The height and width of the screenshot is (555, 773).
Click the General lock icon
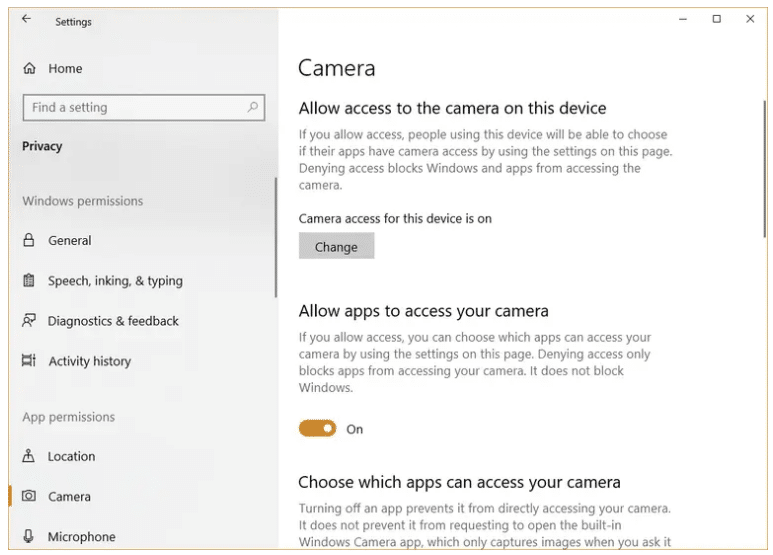click(x=29, y=240)
